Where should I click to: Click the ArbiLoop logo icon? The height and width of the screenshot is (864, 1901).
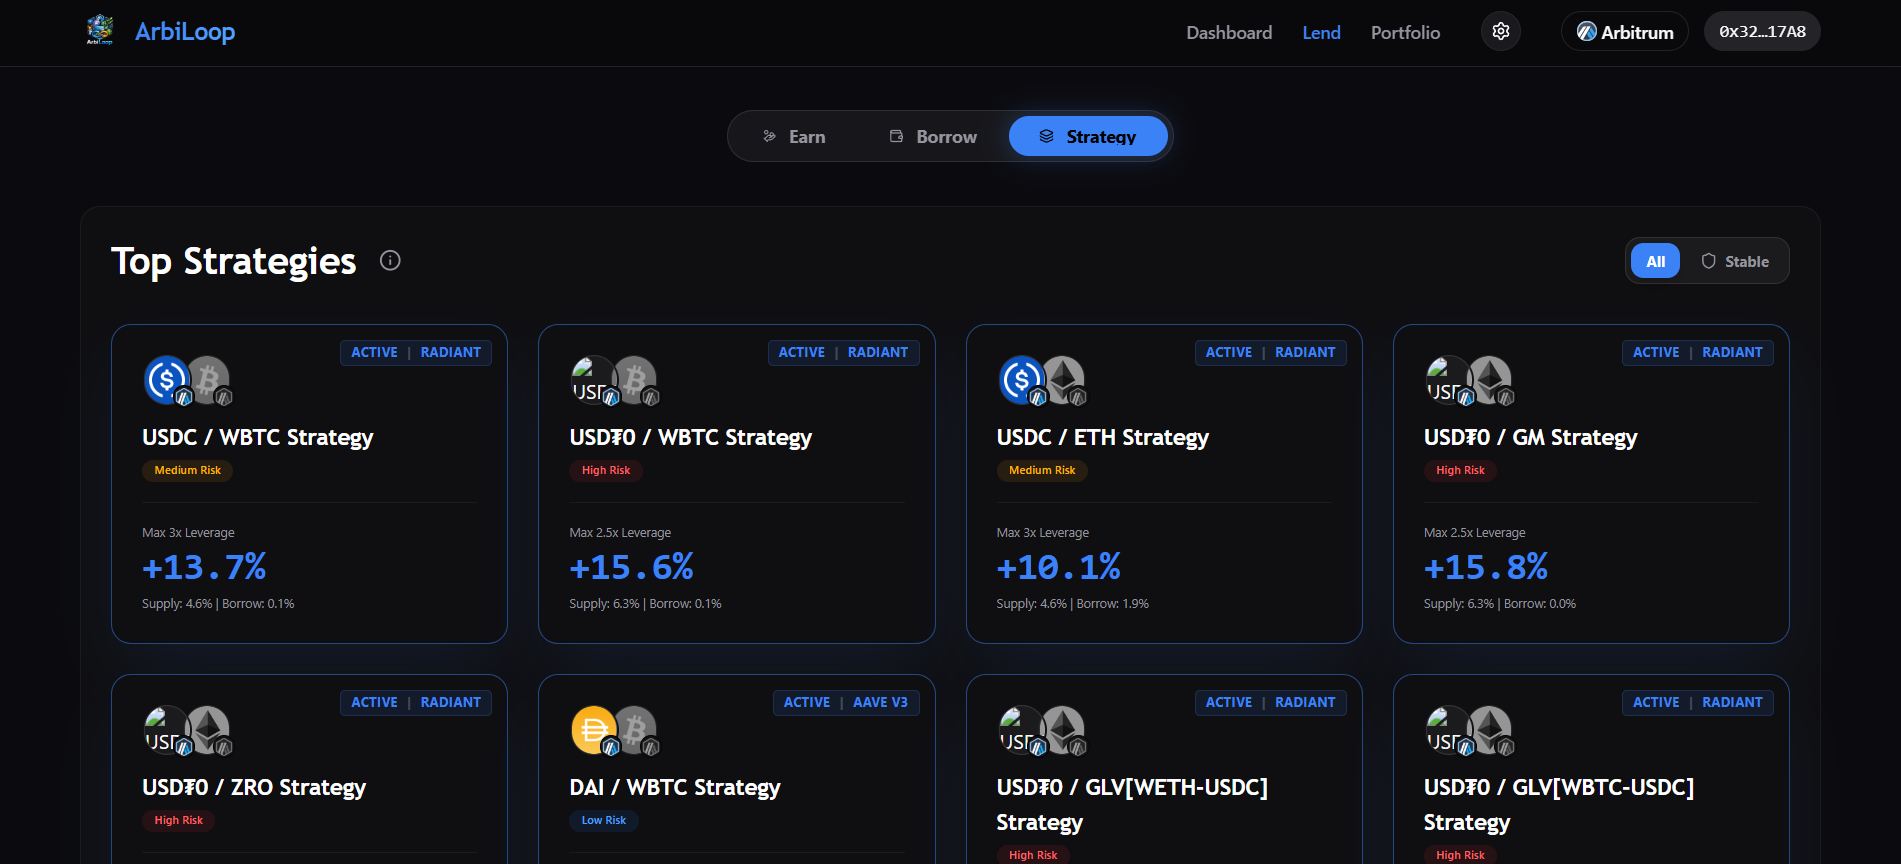click(x=100, y=30)
